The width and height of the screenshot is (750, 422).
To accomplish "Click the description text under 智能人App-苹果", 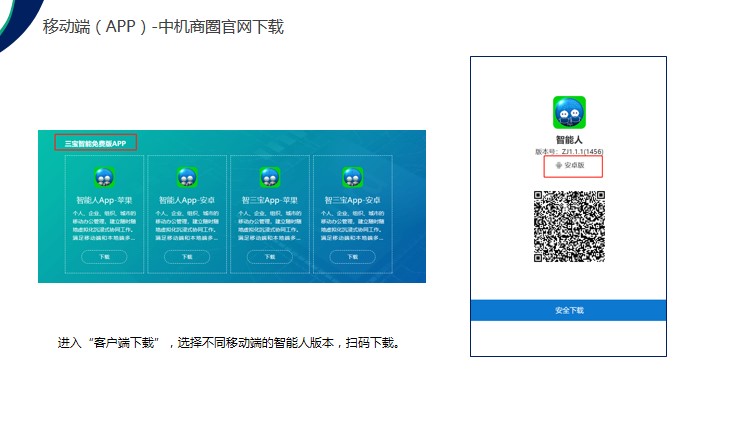I will (x=104, y=225).
